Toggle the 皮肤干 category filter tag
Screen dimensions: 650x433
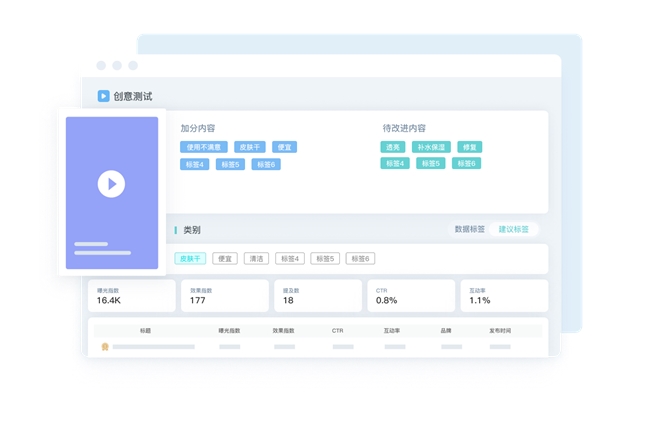190,259
